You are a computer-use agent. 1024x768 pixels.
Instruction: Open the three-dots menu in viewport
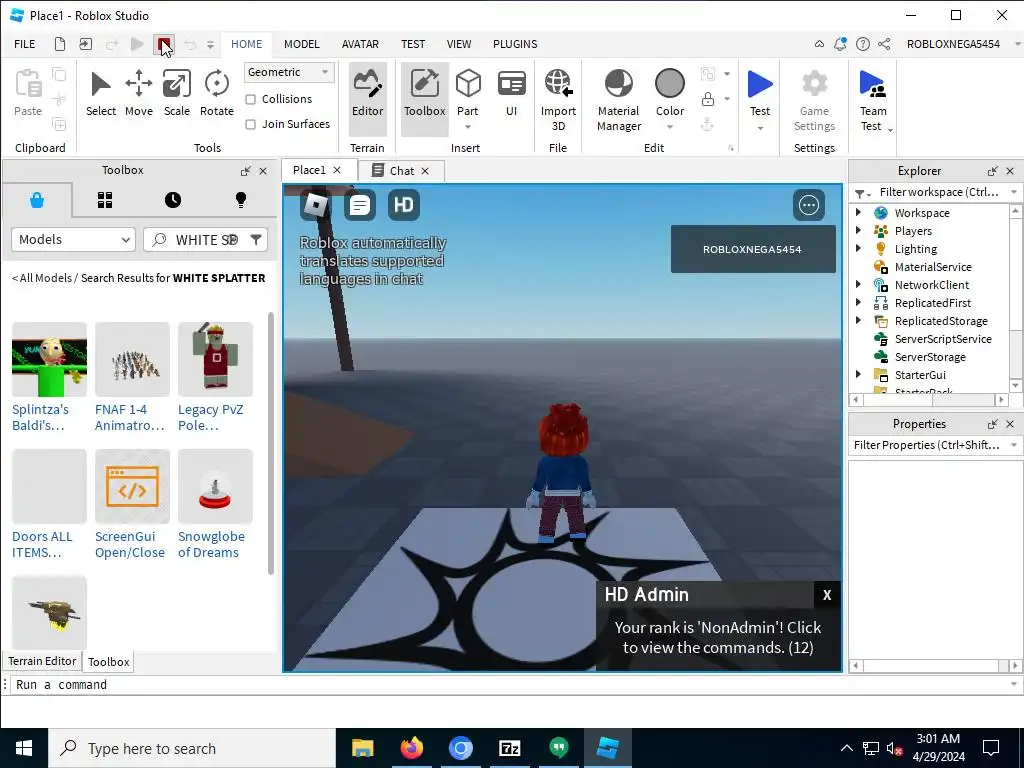(808, 205)
